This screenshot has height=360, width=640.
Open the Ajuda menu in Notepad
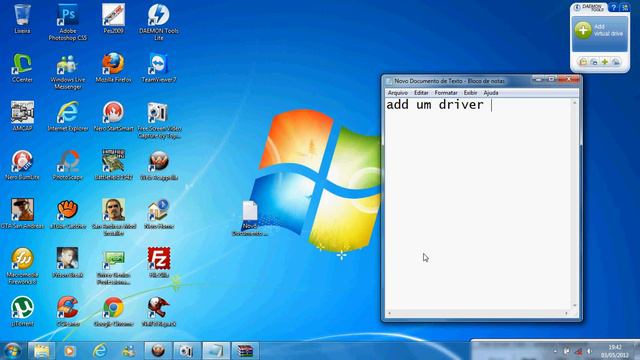[x=491, y=93]
